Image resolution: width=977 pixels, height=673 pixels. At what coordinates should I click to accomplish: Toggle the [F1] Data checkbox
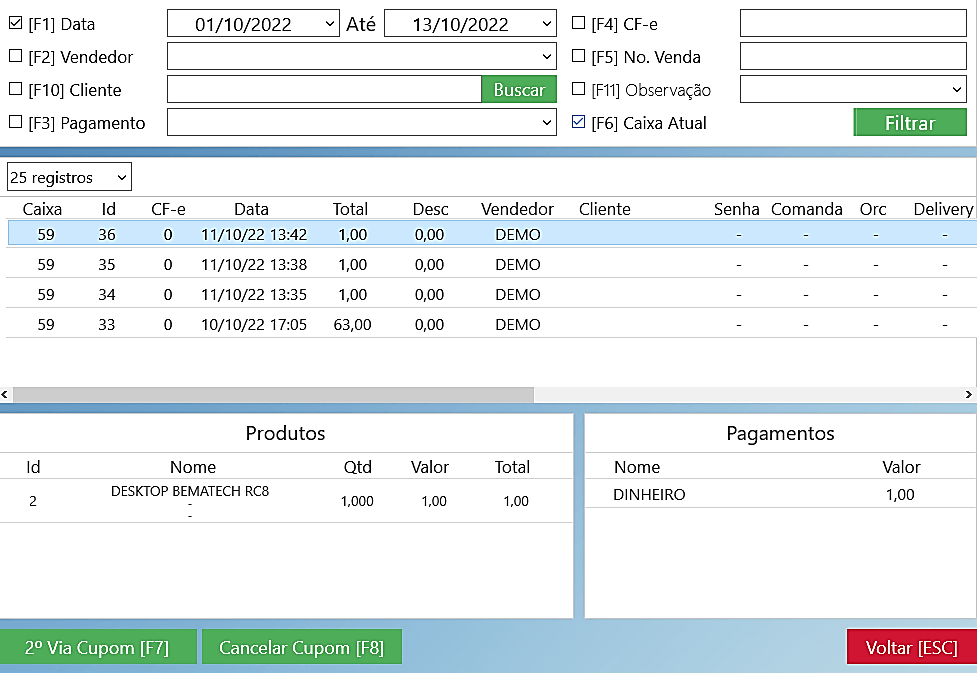(x=15, y=23)
